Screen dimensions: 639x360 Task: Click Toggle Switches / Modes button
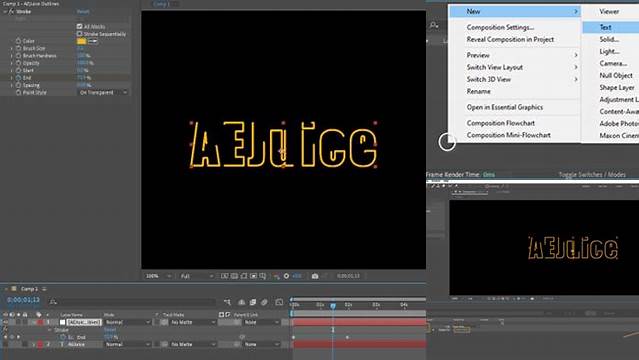[592, 174]
